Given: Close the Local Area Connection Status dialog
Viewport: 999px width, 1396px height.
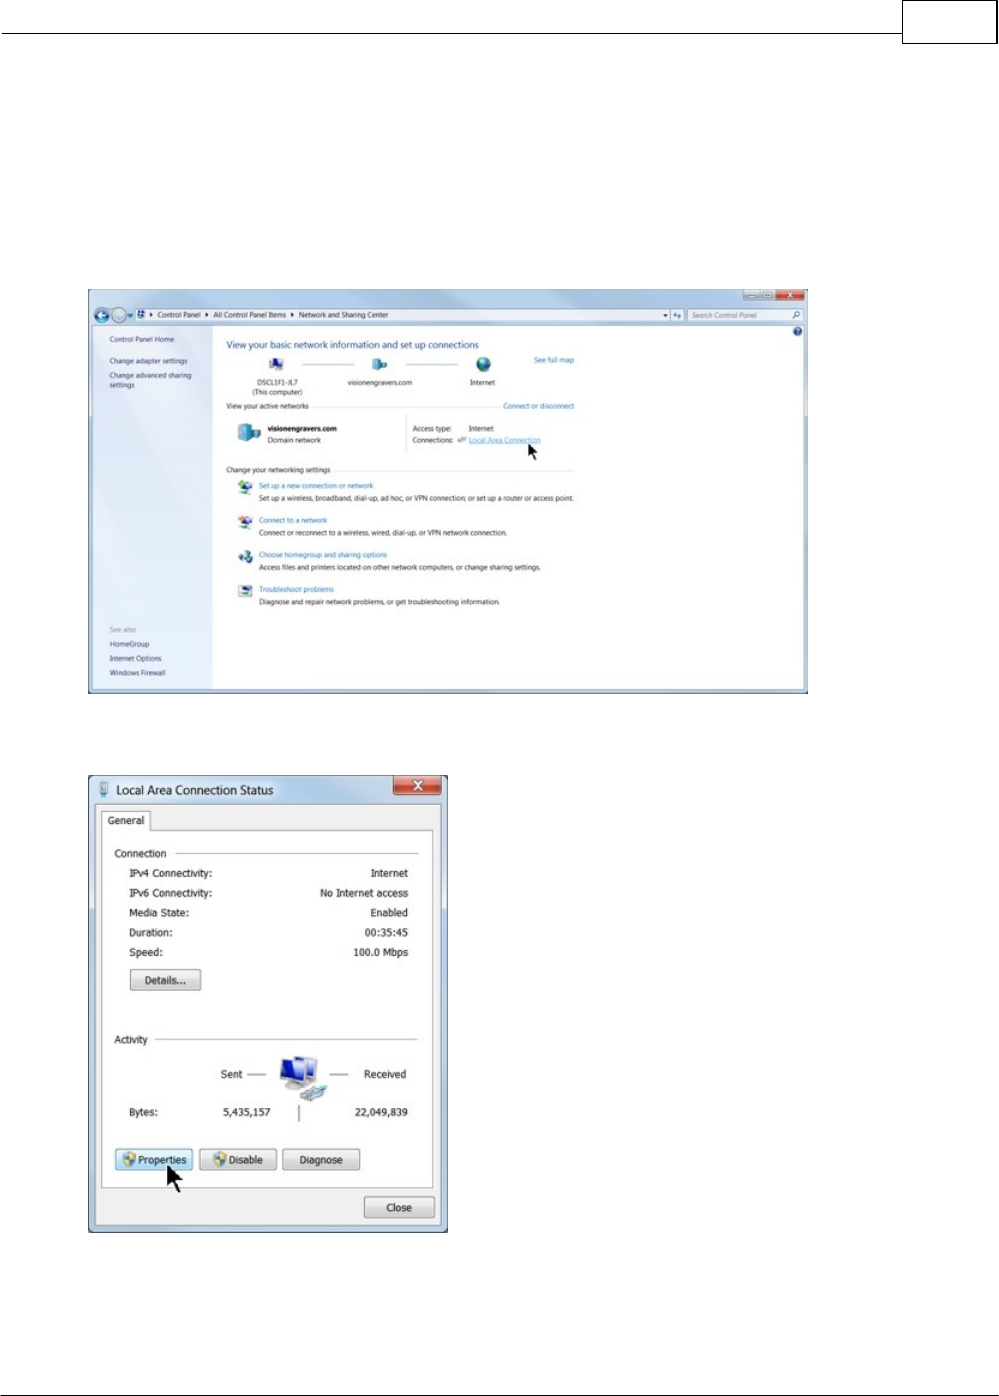Looking at the screenshot, I should pyautogui.click(x=399, y=1207).
